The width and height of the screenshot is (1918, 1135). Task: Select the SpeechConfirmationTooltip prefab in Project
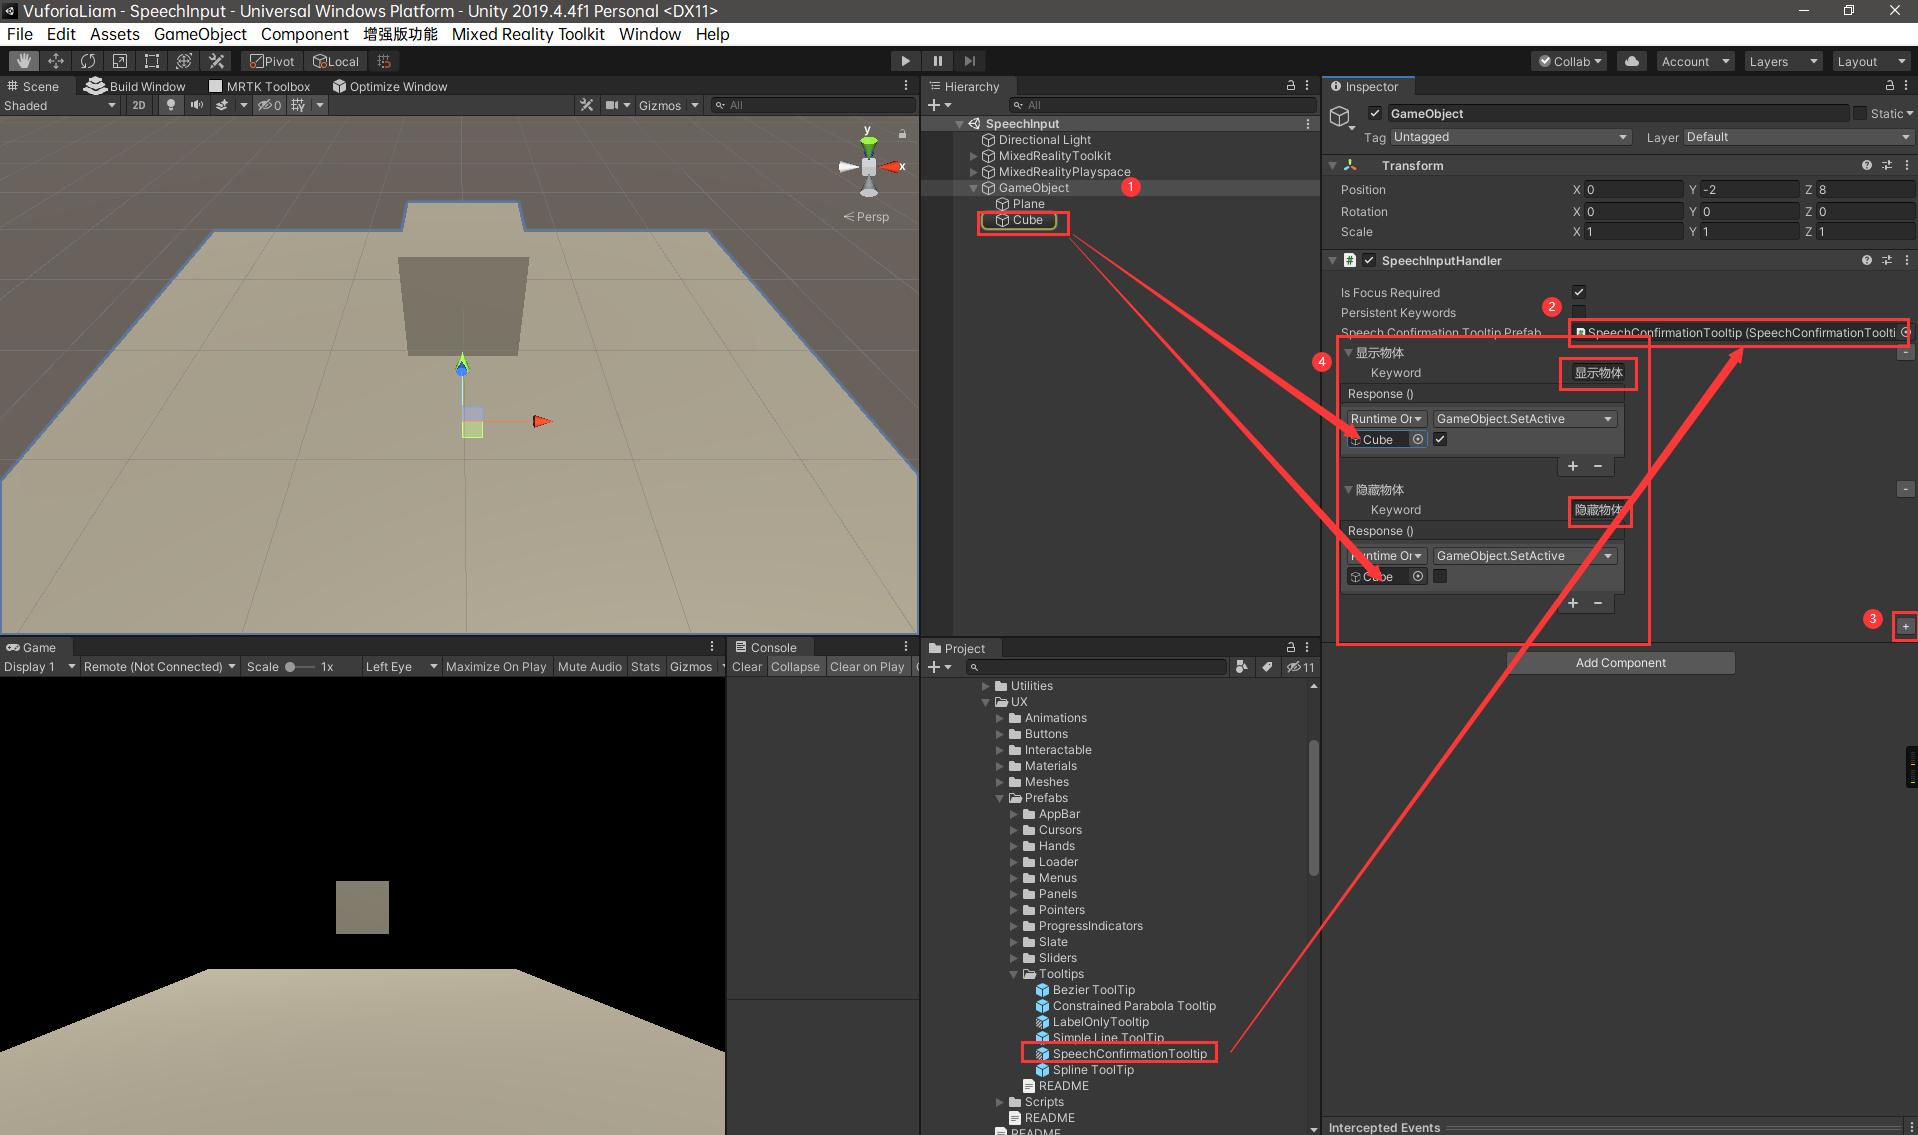point(1128,1053)
